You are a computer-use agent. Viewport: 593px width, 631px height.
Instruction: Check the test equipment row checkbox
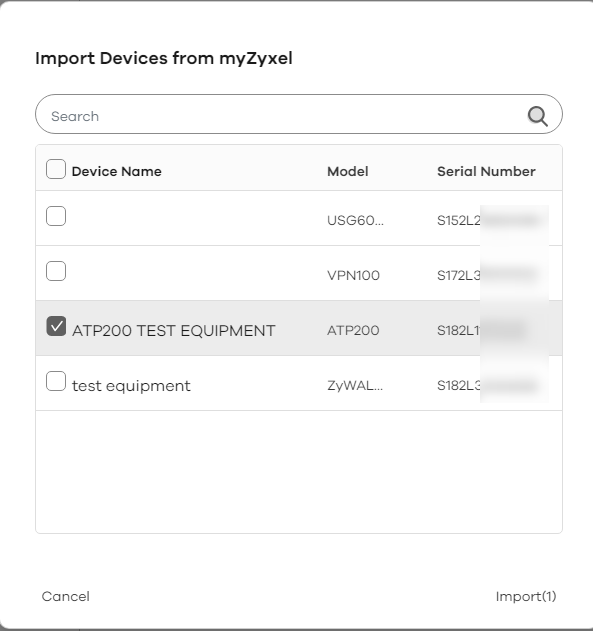(x=56, y=381)
